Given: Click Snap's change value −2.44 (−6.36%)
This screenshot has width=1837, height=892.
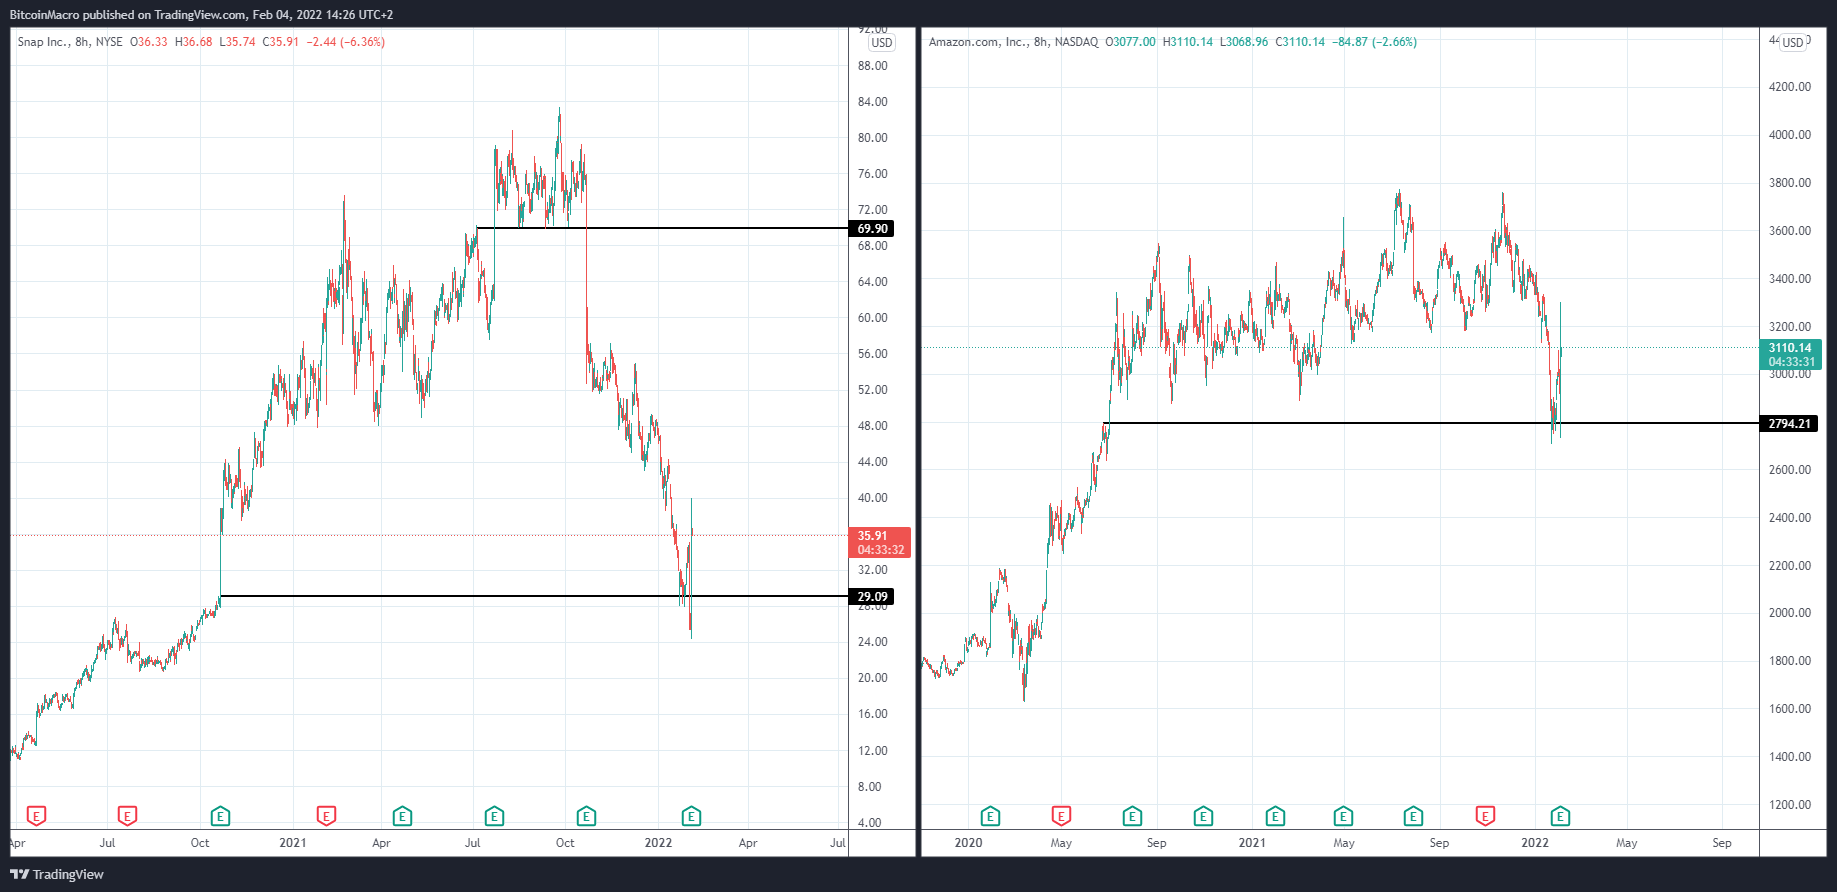Looking at the screenshot, I should [x=345, y=42].
